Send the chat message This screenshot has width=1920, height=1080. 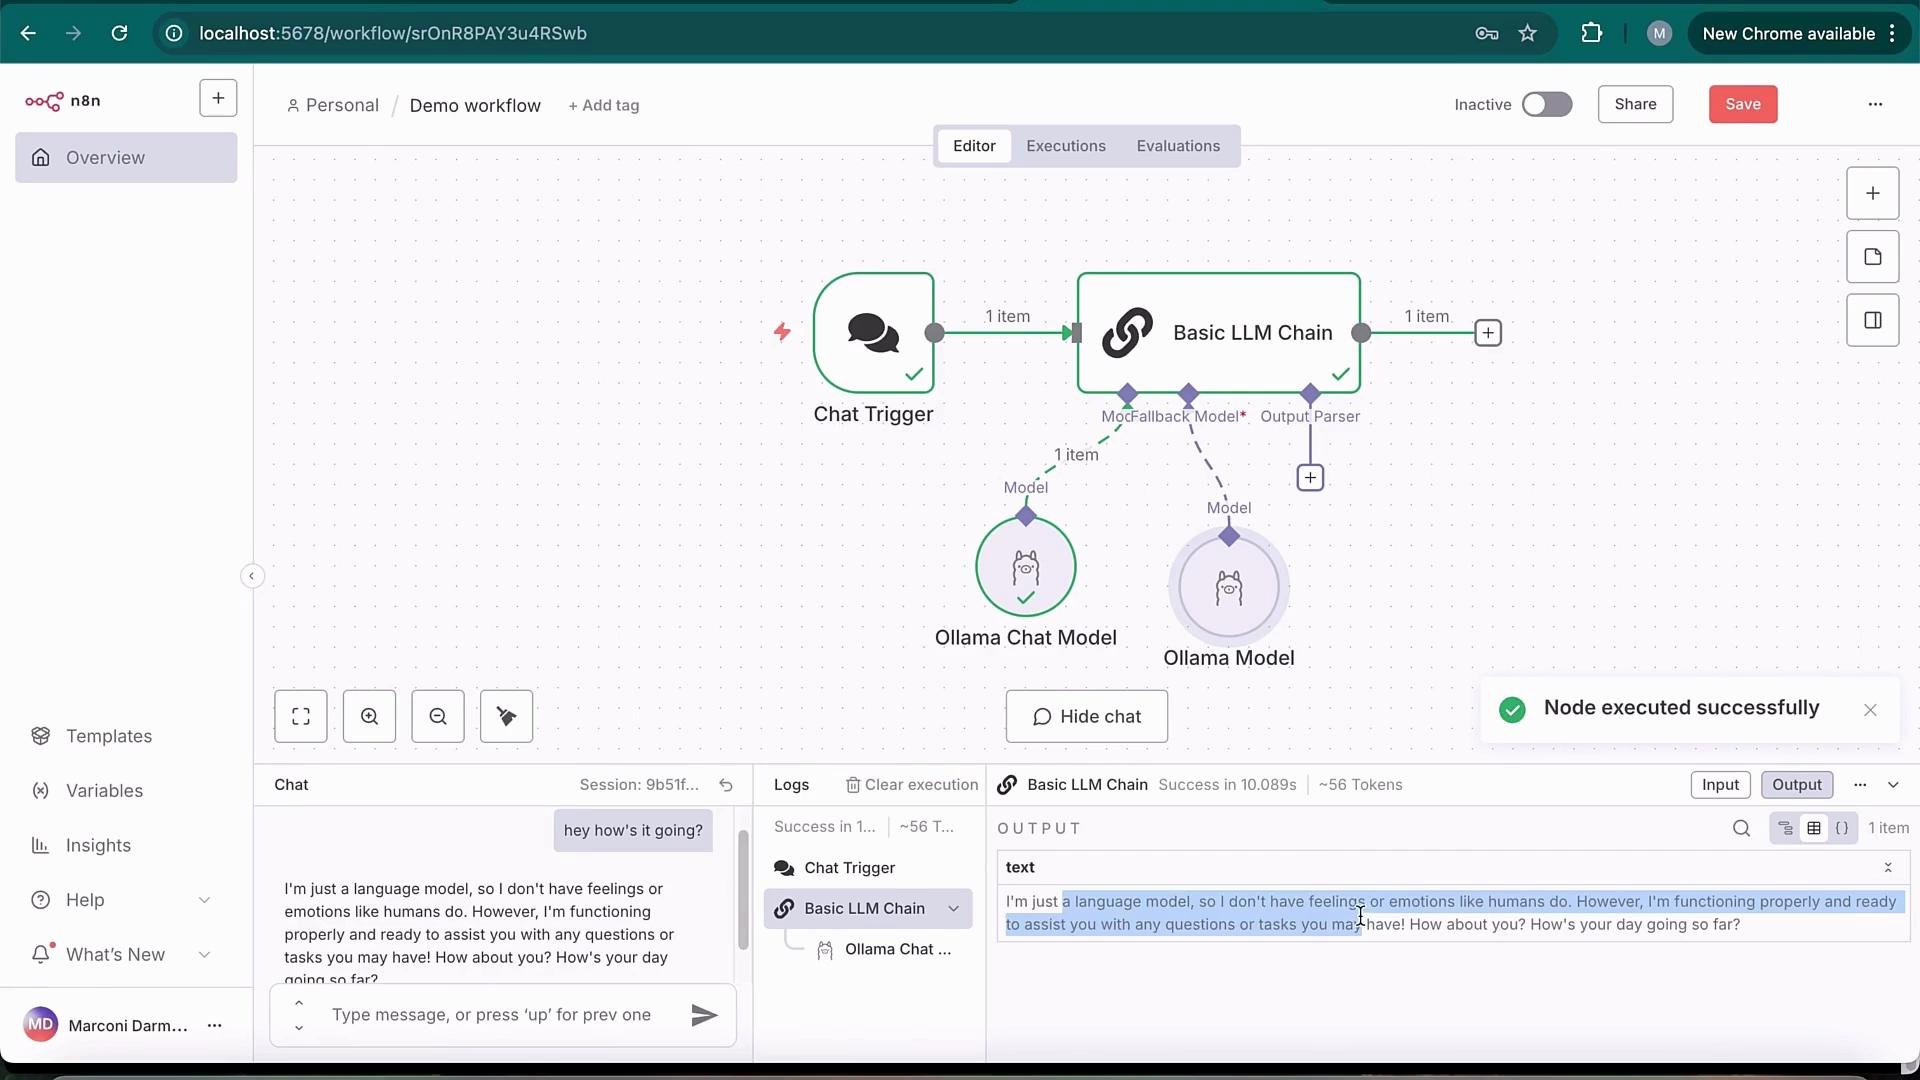point(704,1016)
